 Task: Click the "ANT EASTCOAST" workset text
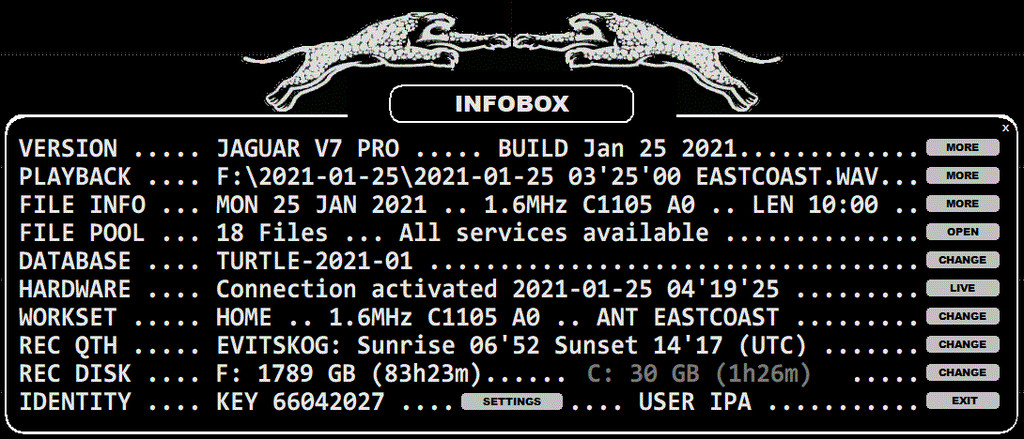coord(688,318)
